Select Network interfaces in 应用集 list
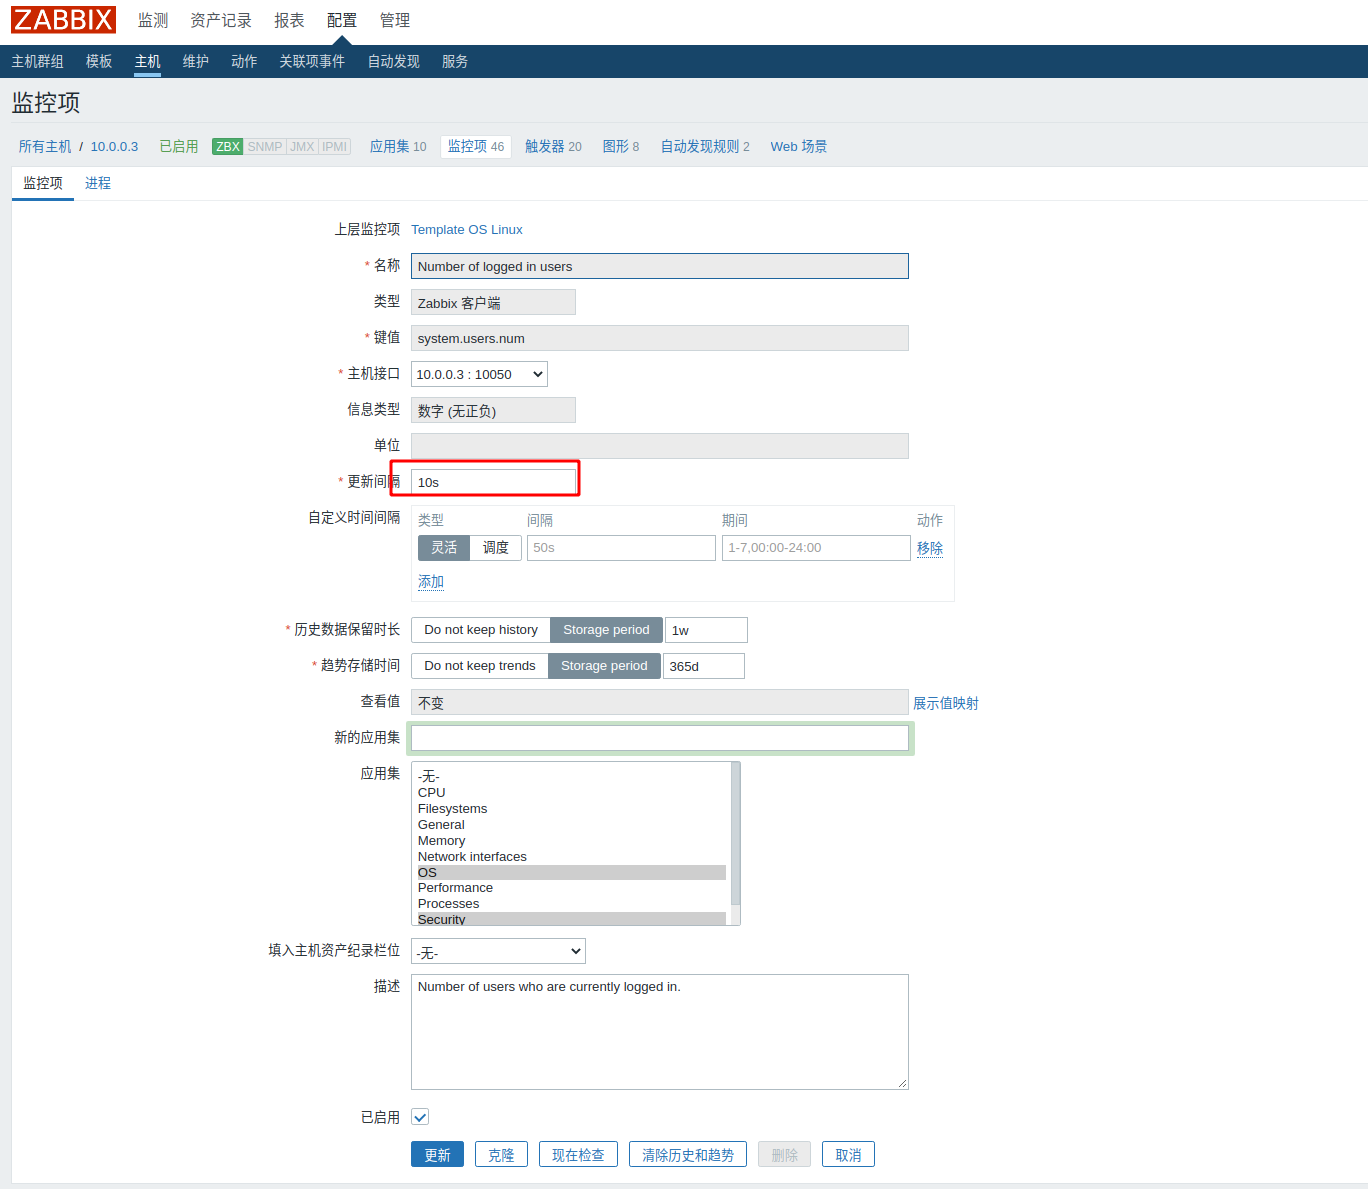The image size is (1368, 1189). (572, 857)
